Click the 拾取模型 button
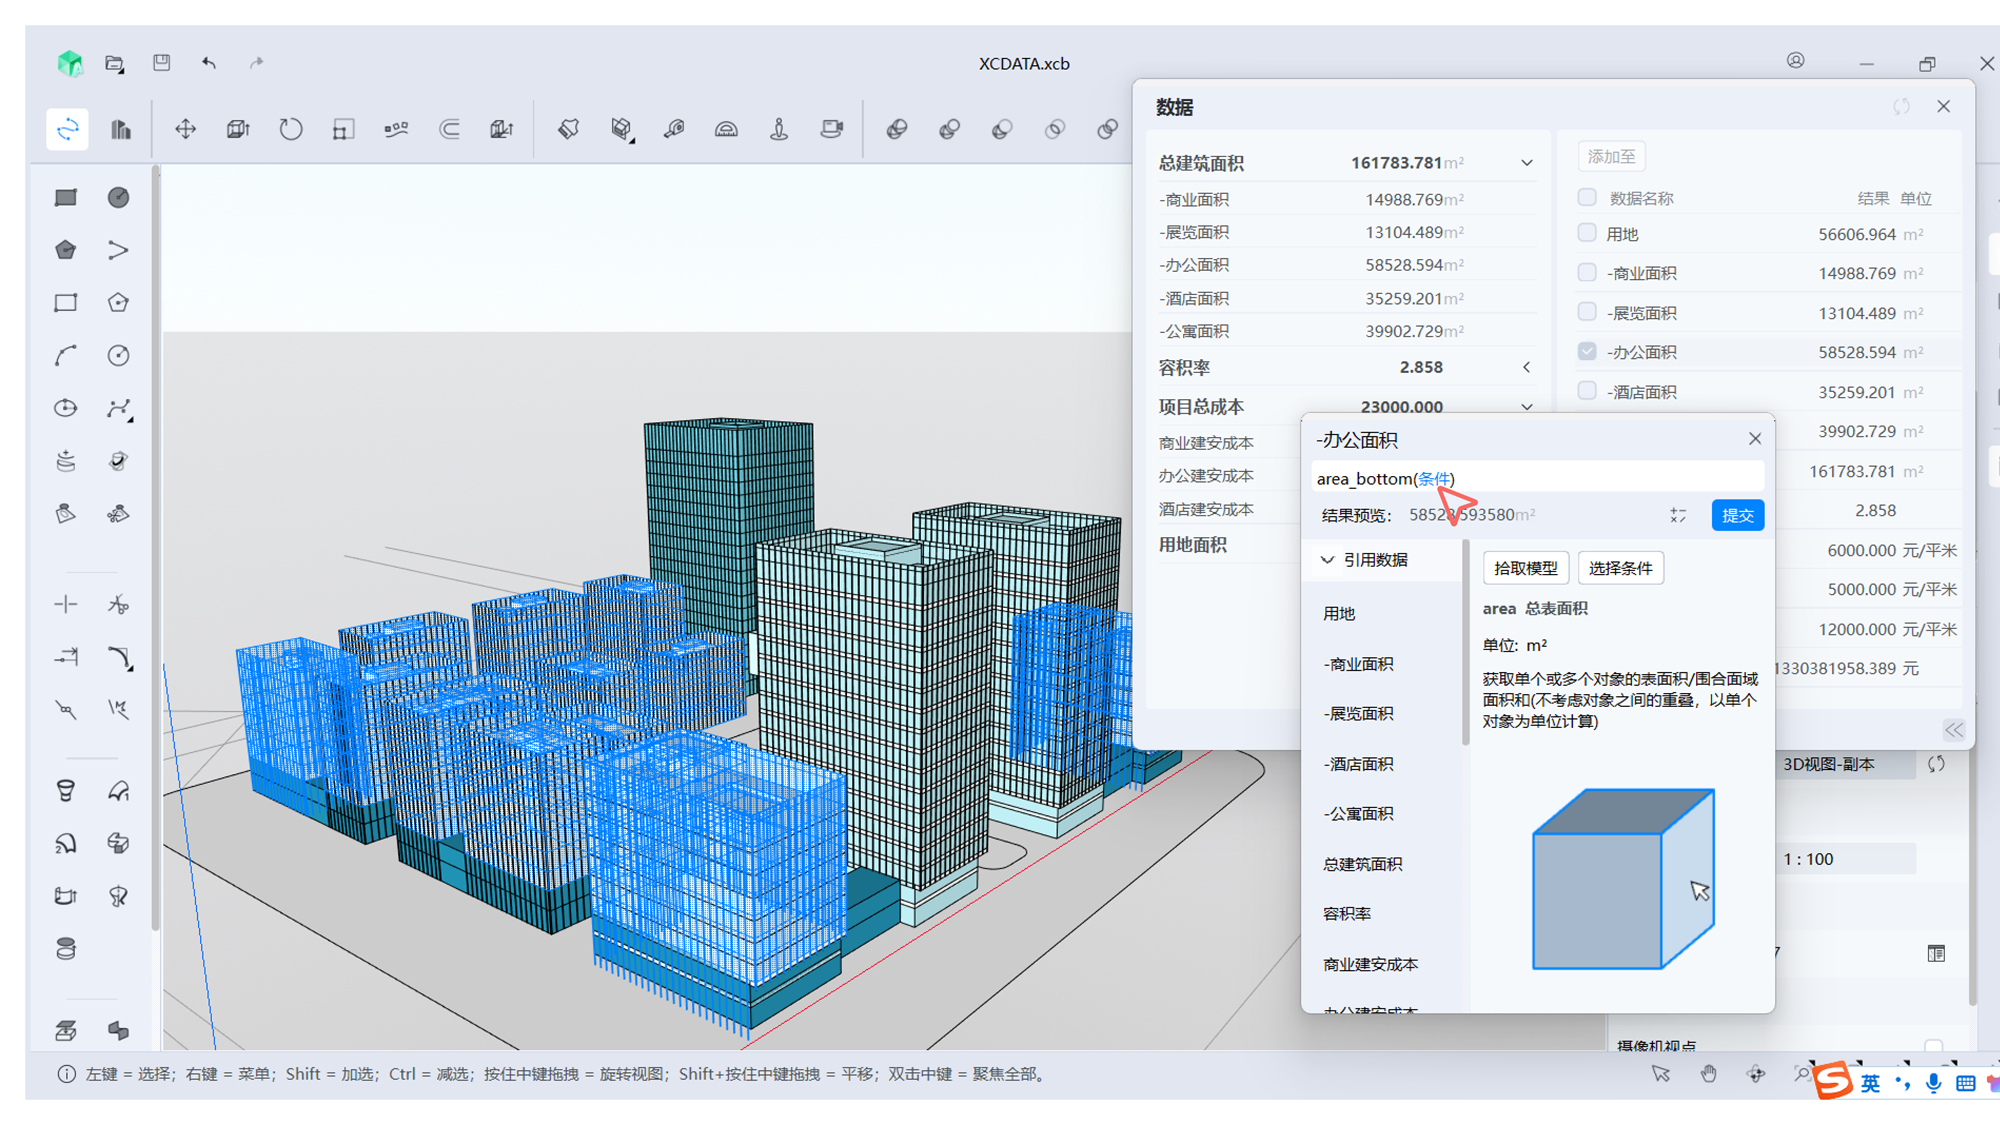 click(x=1525, y=568)
